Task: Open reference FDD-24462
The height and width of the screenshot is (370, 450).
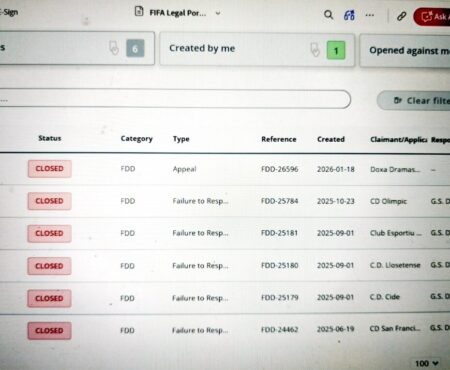Action: [280, 330]
